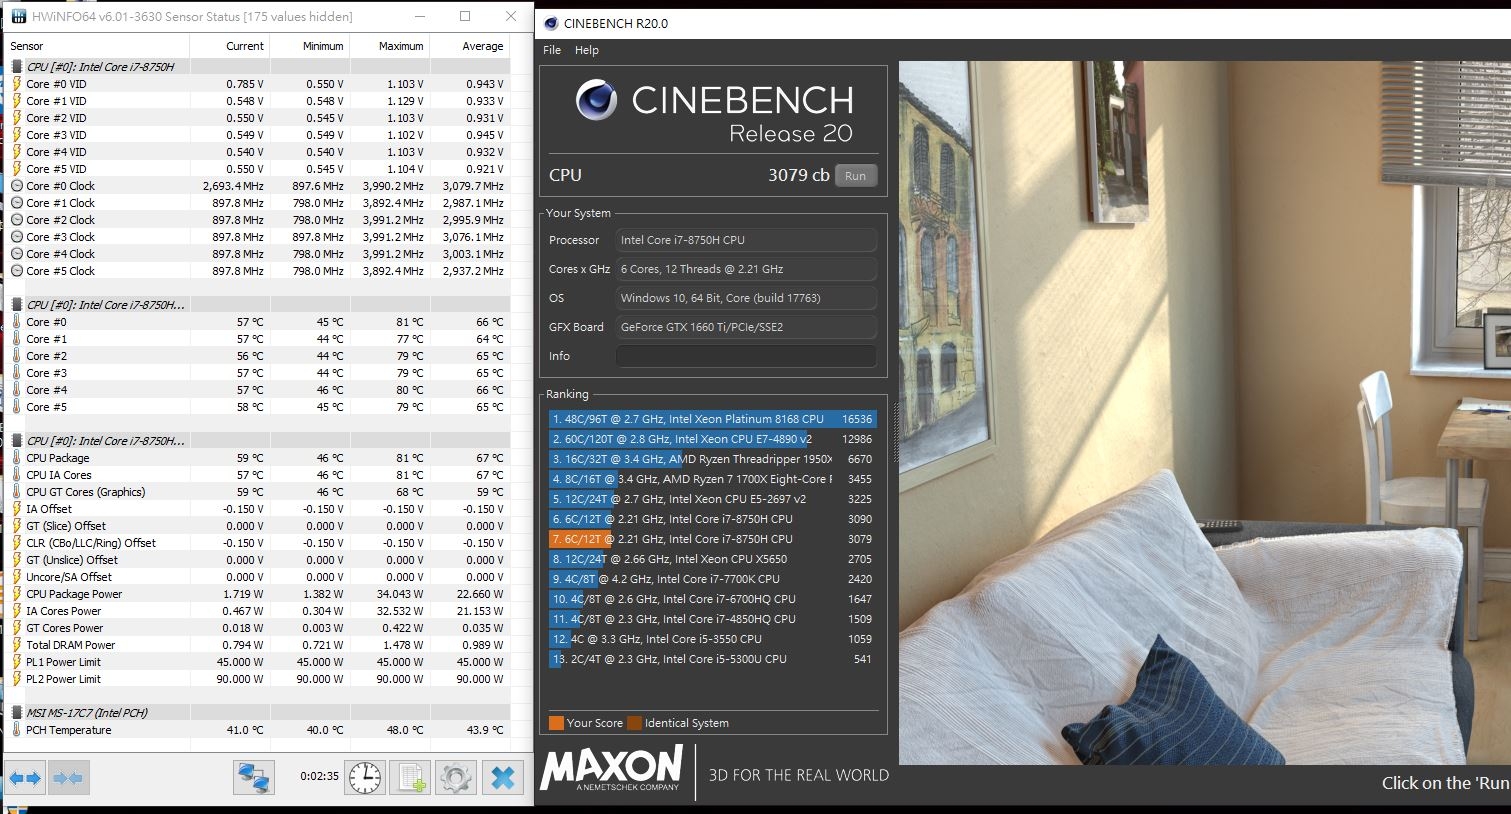Select ranking 1 Xeon Platinum 8168 bar
The height and width of the screenshot is (814, 1511).
pyautogui.click(x=712, y=419)
